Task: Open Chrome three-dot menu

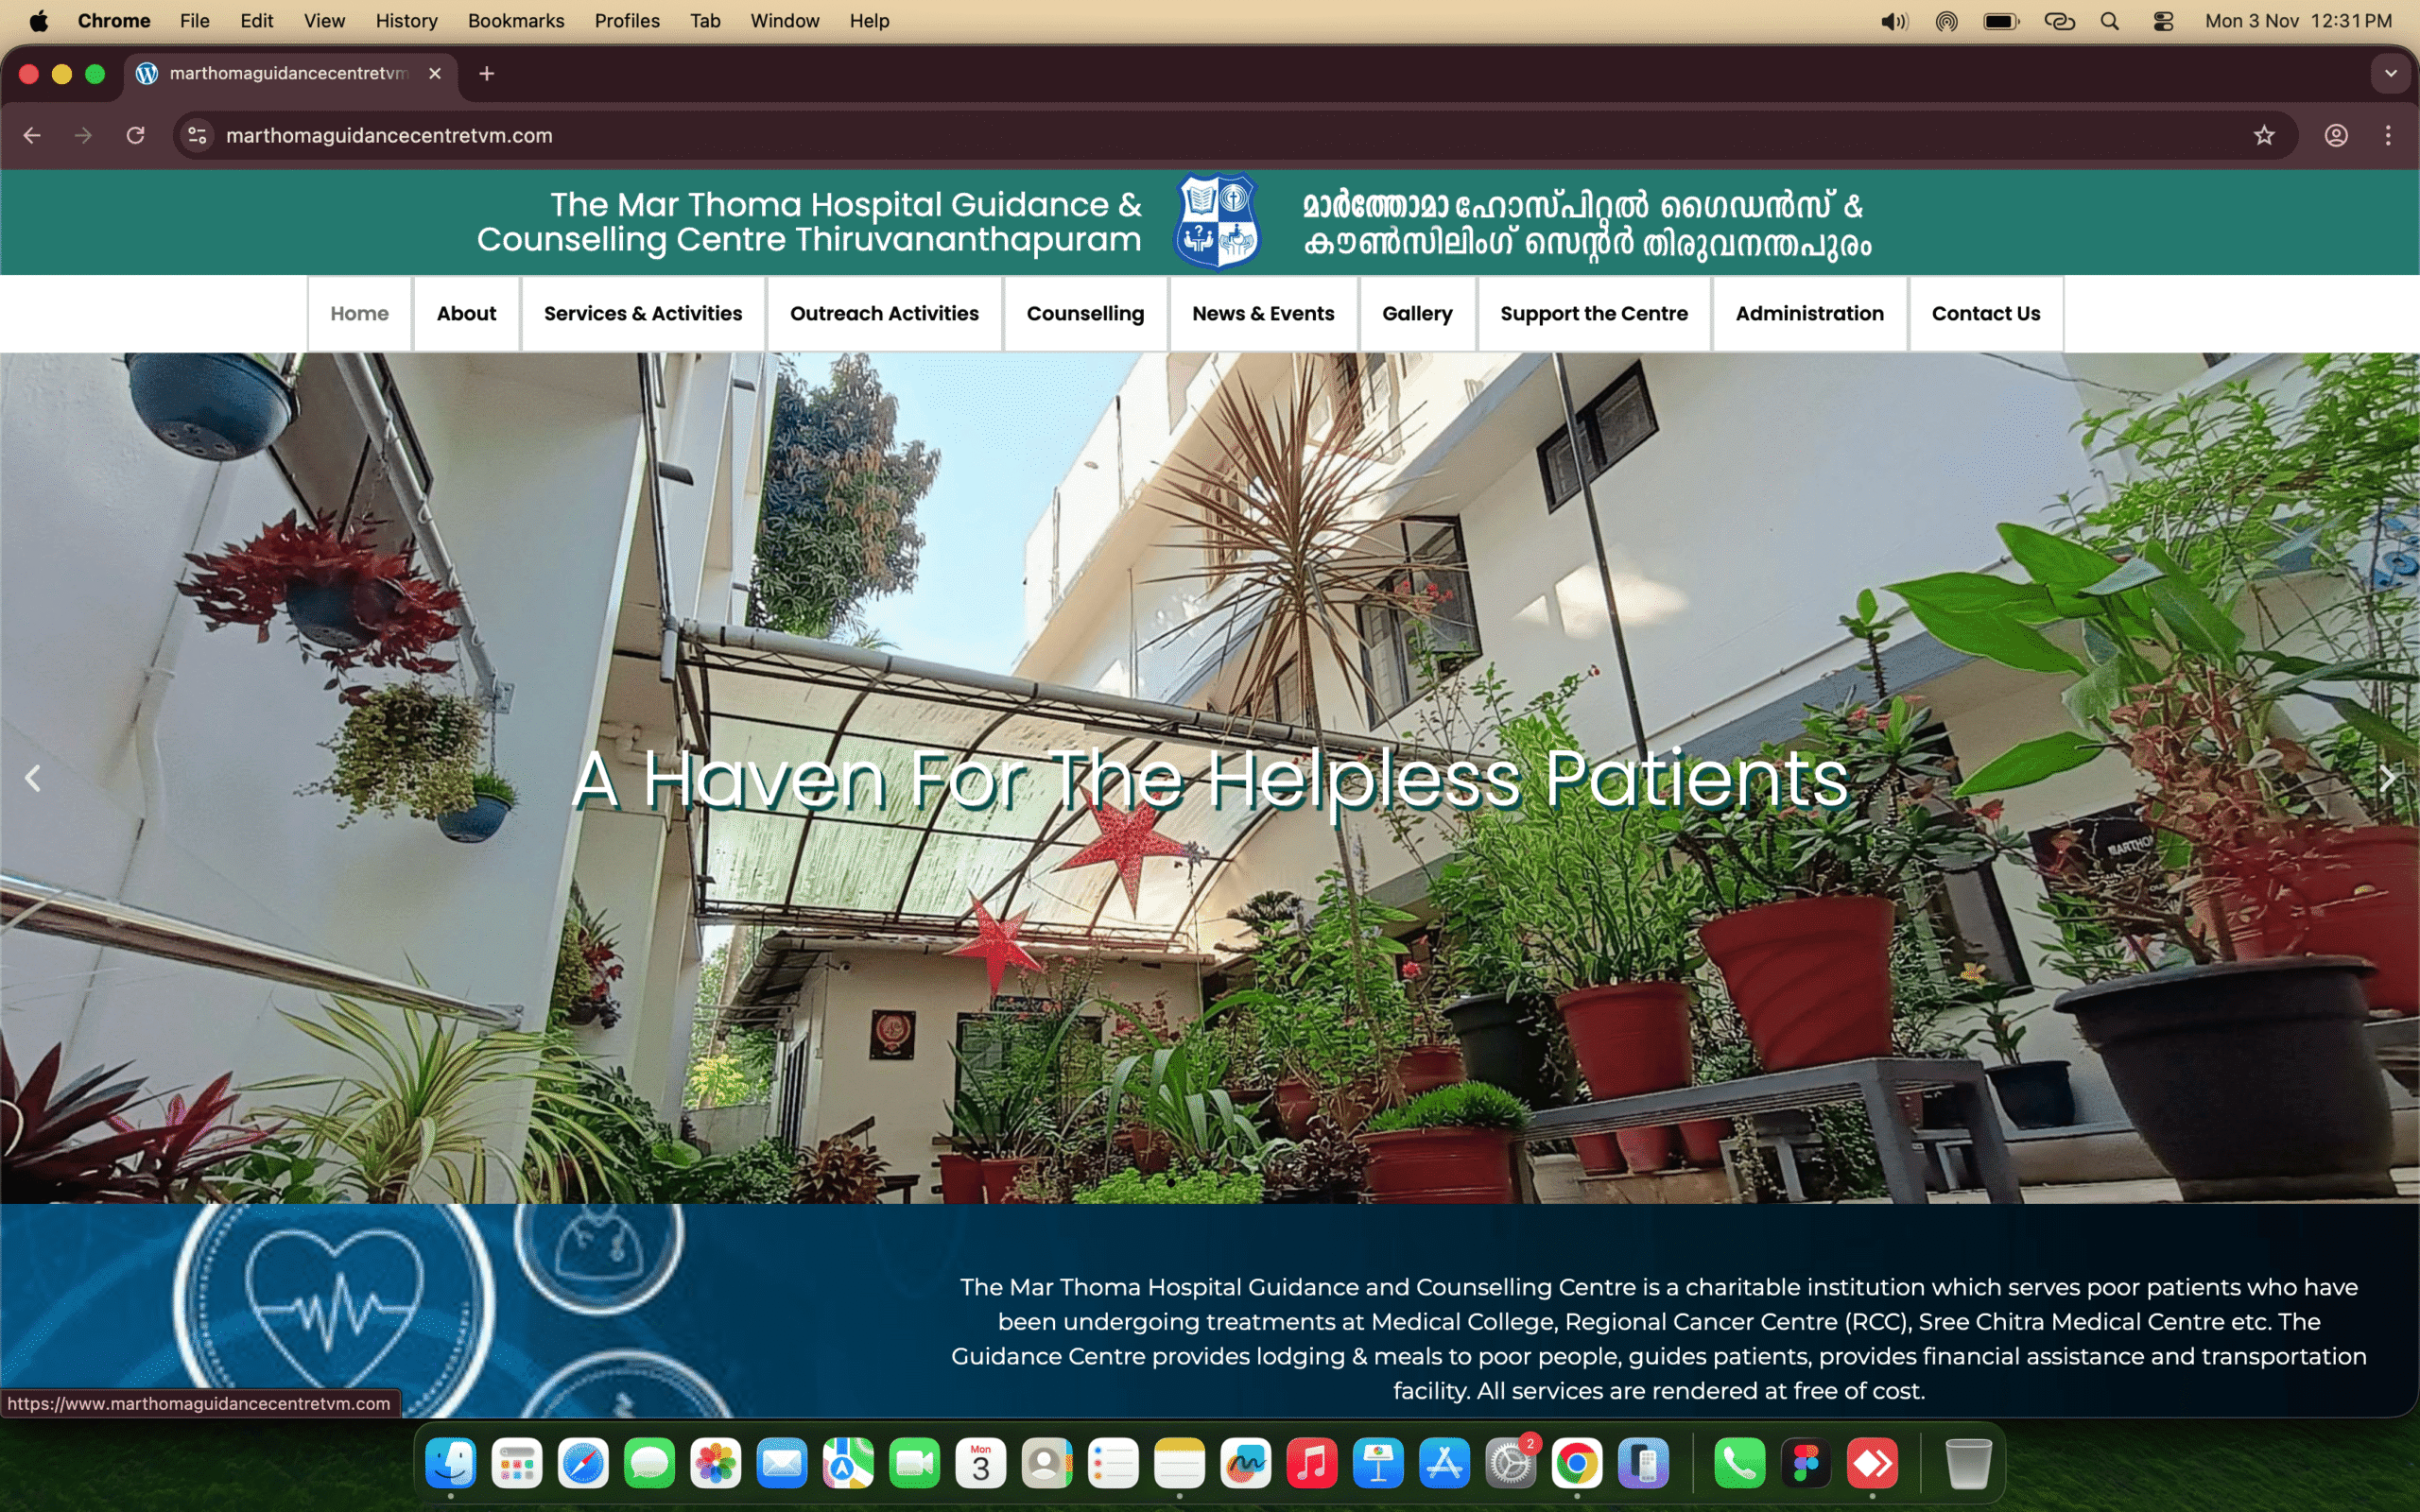Action: [x=2388, y=135]
